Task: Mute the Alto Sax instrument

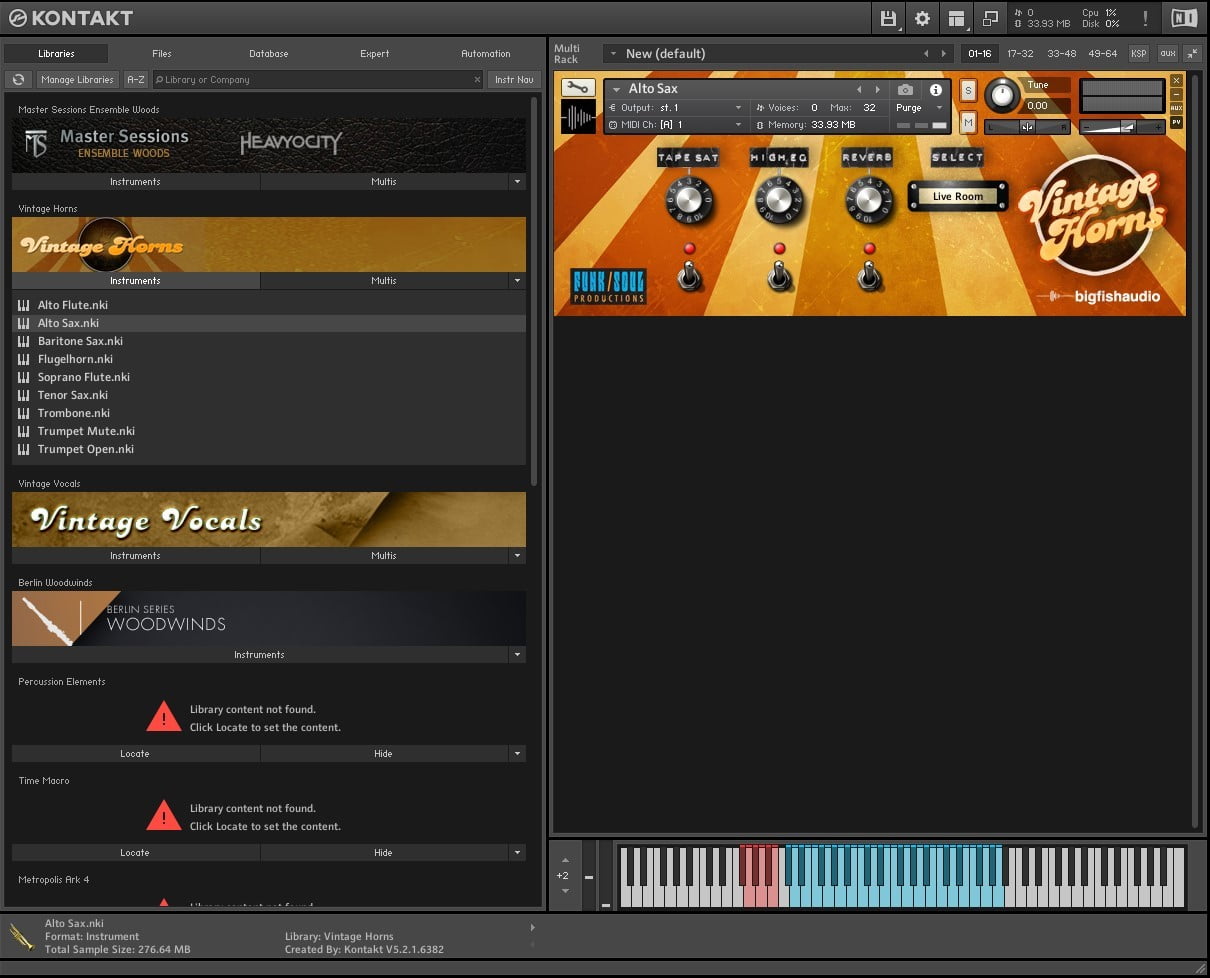Action: coord(968,122)
